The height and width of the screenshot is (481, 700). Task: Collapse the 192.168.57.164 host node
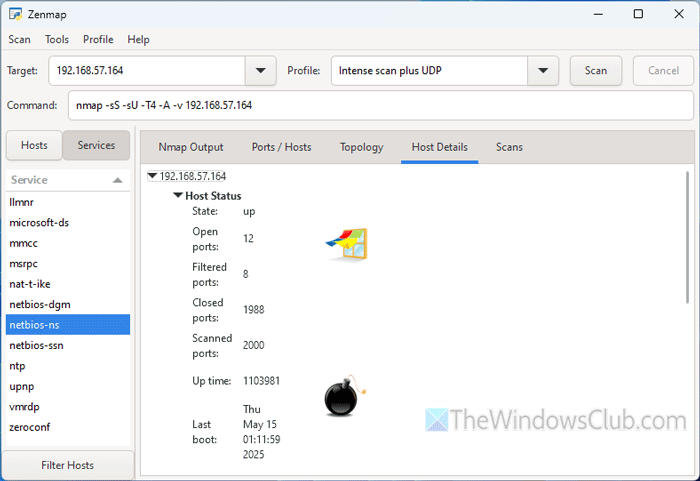[x=152, y=176]
